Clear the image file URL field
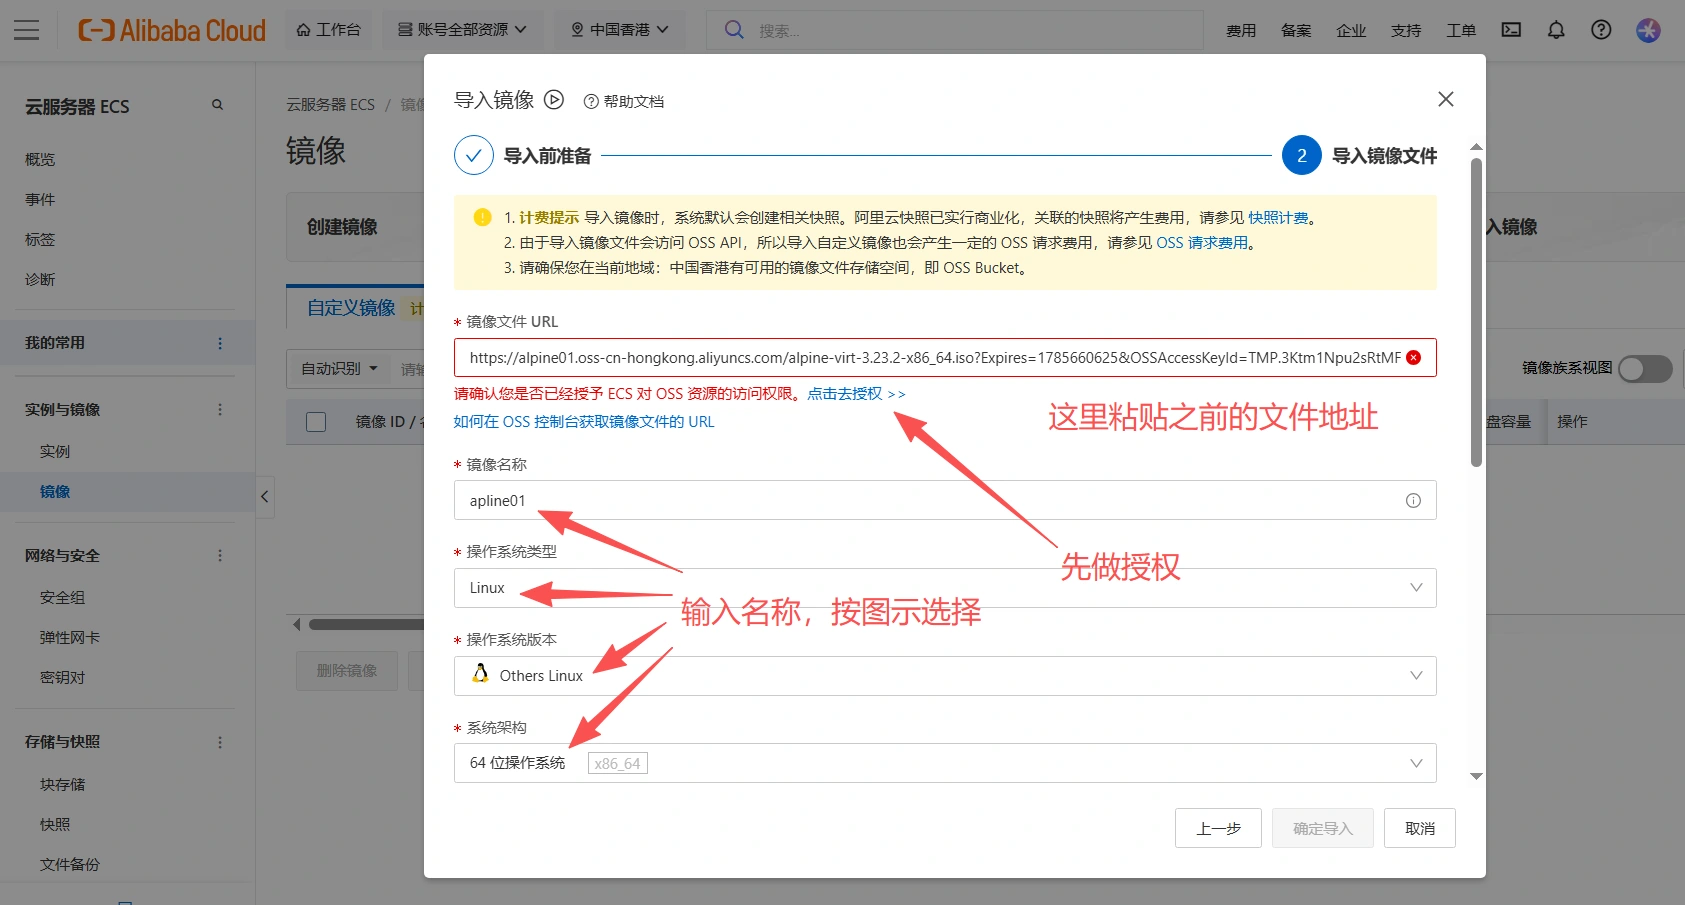 click(1414, 358)
